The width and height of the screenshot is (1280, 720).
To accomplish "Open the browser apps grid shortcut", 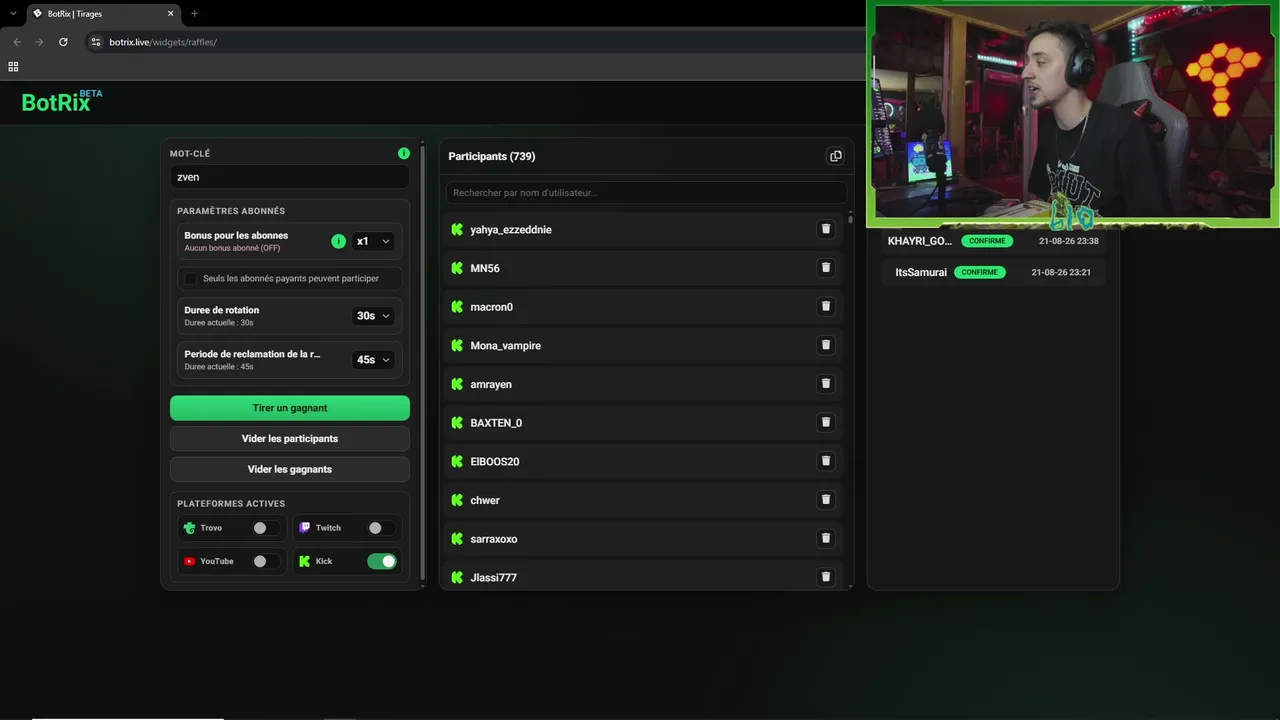I will coord(13,67).
